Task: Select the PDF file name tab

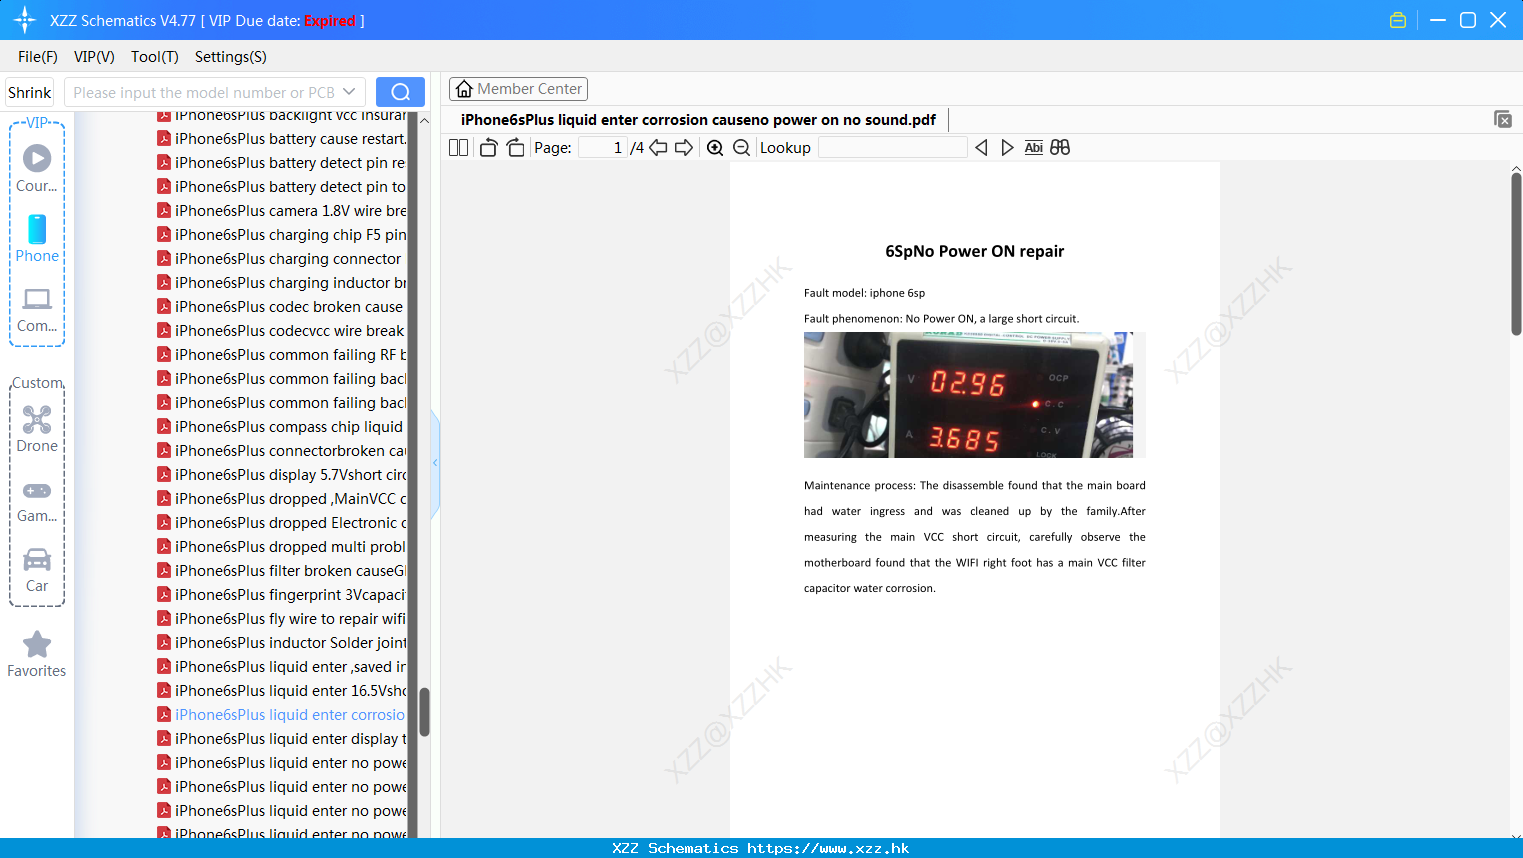Action: point(698,120)
